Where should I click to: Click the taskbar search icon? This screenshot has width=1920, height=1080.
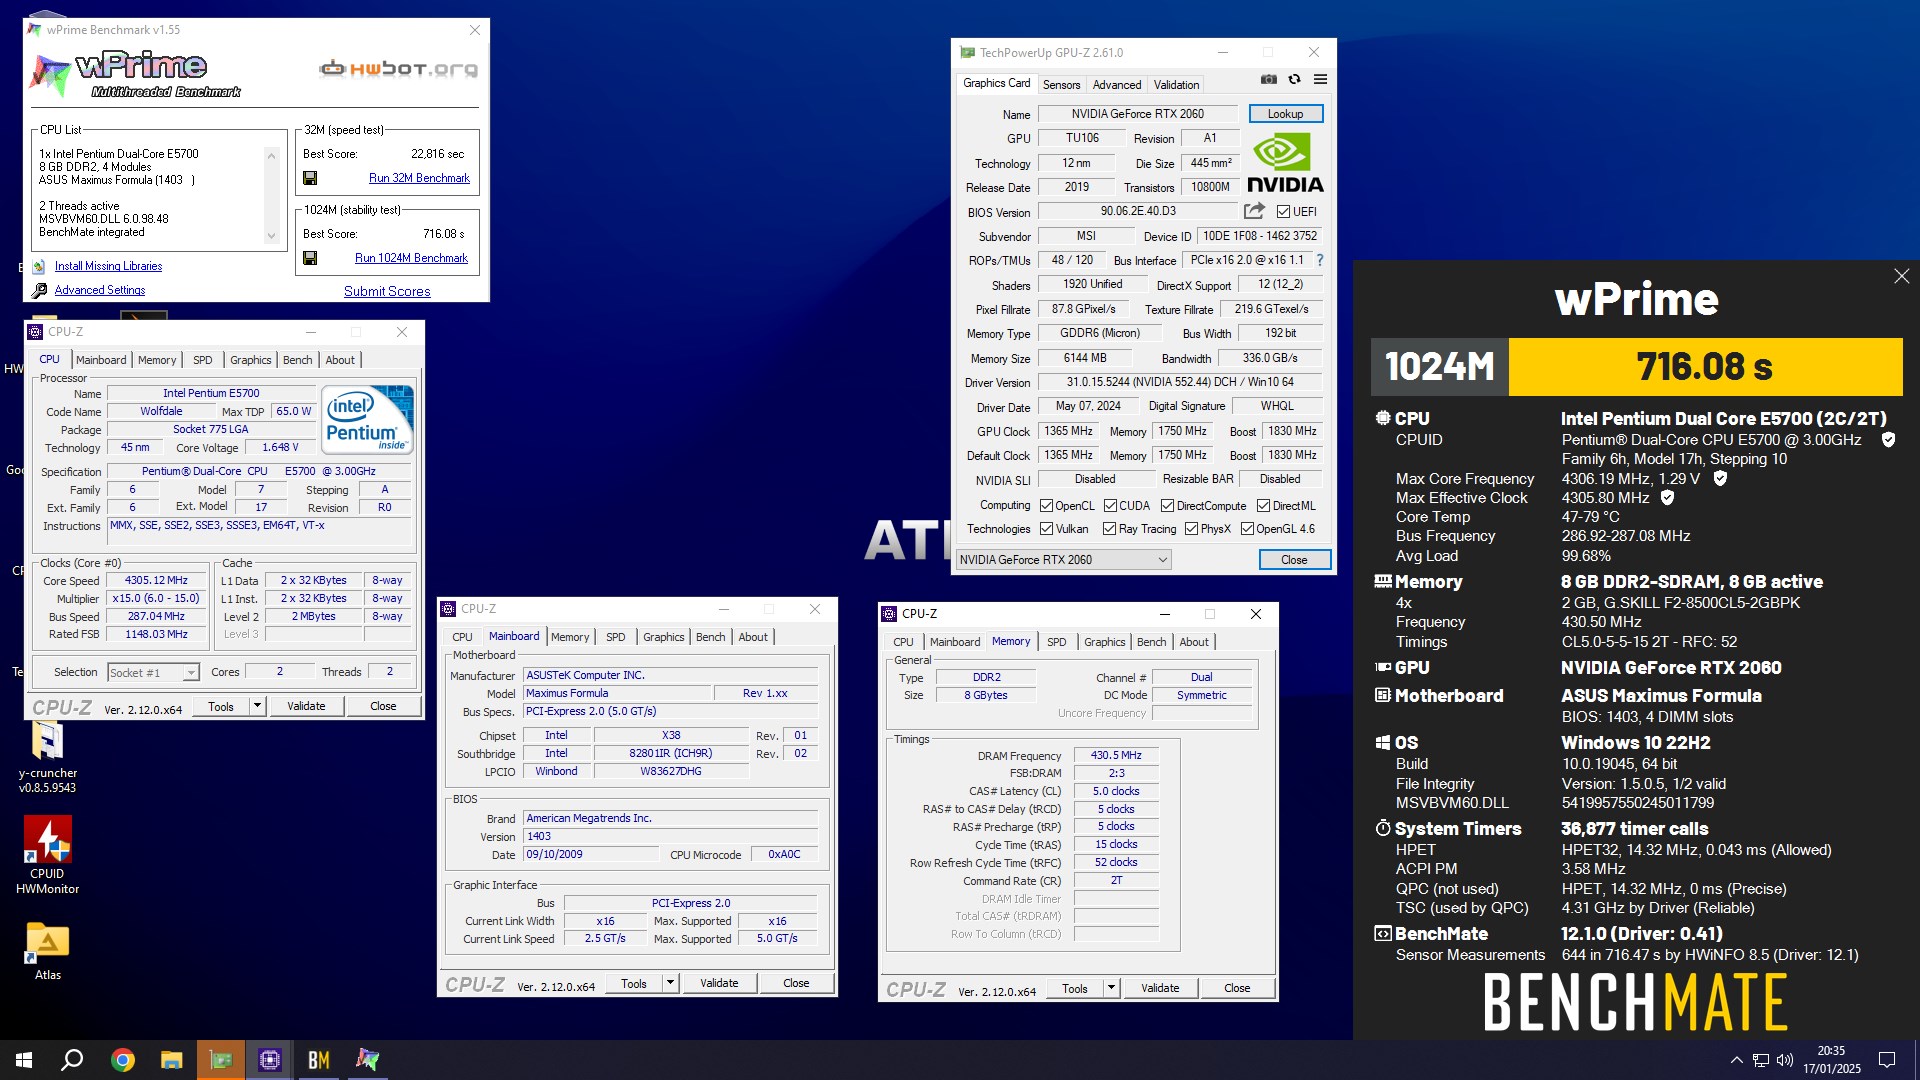tap(72, 1060)
